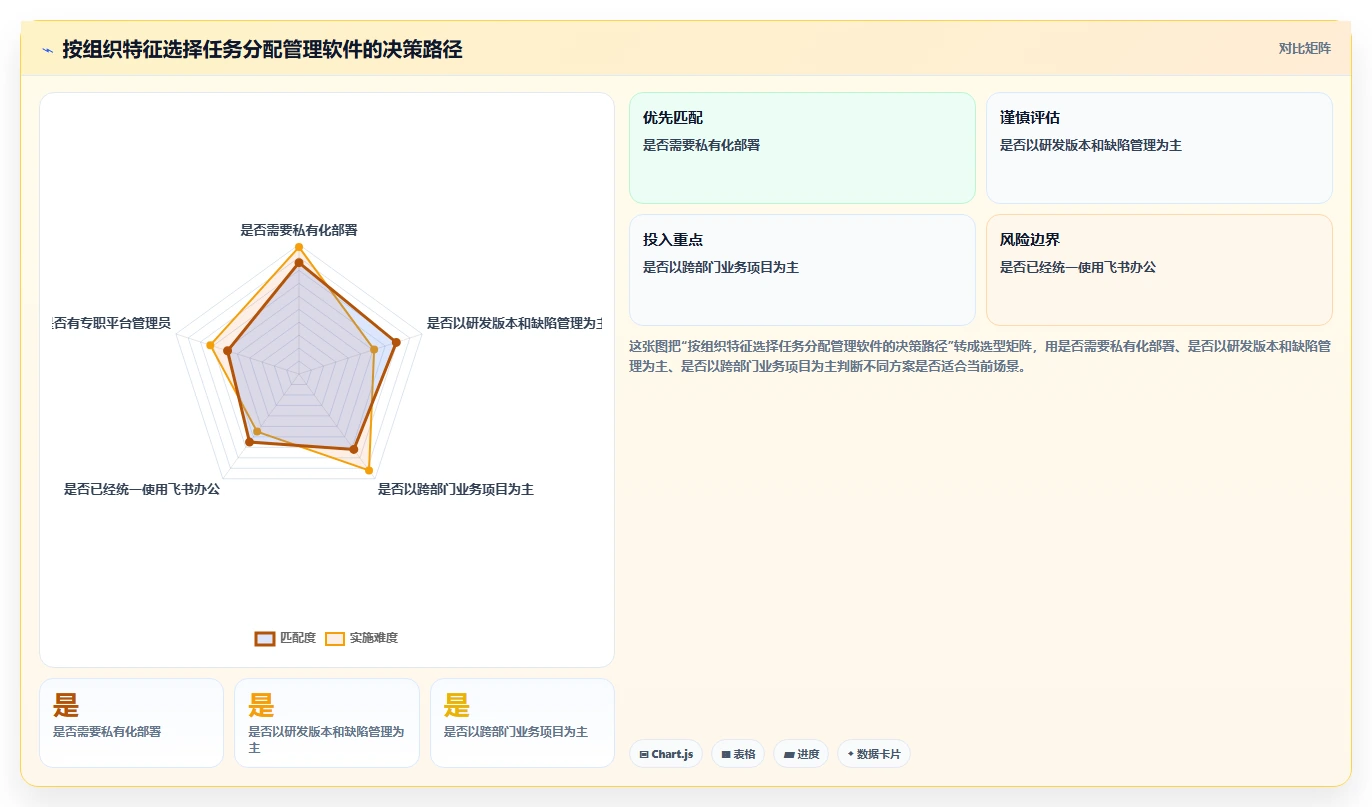Click the 表格 tag

(x=738, y=754)
